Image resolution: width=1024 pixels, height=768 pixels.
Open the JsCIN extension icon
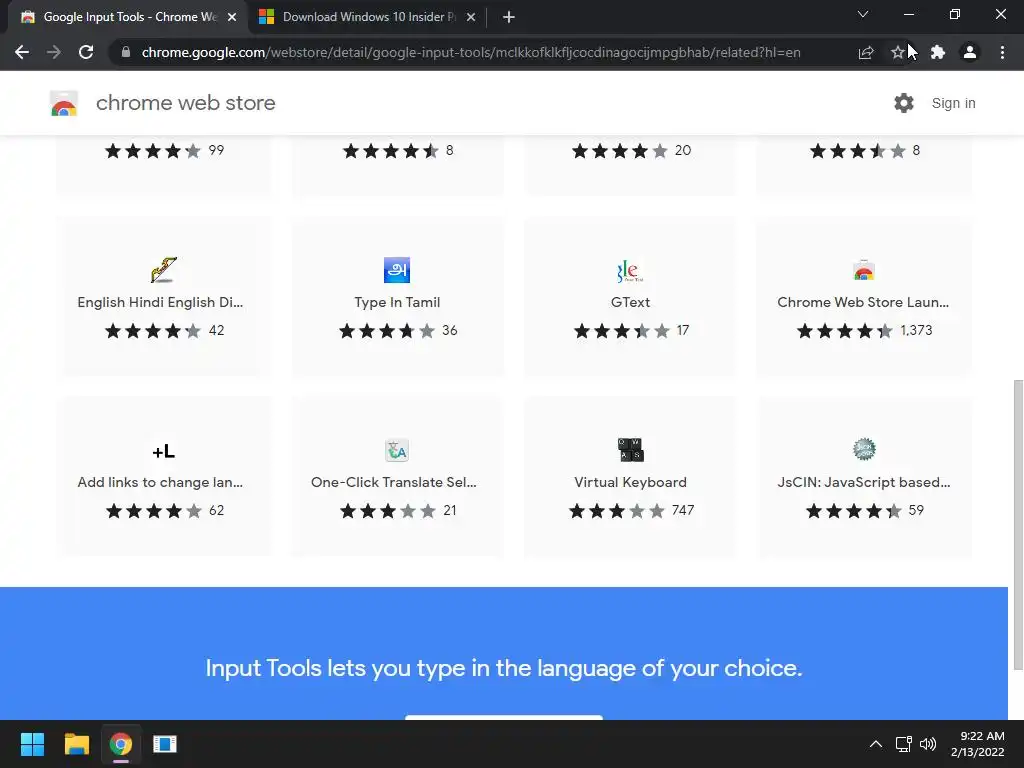point(864,449)
